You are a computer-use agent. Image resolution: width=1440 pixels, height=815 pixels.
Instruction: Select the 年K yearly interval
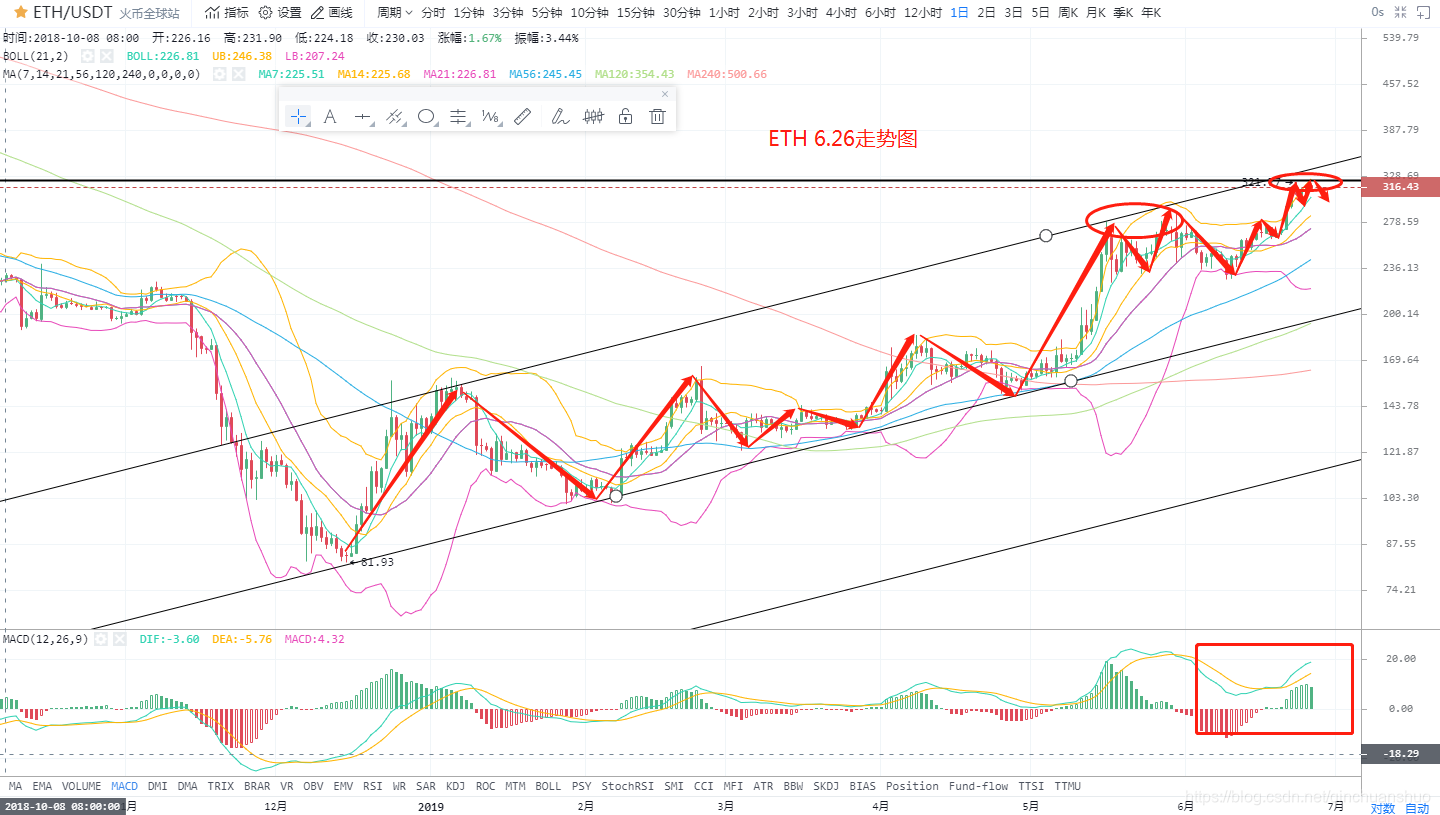click(x=1151, y=13)
